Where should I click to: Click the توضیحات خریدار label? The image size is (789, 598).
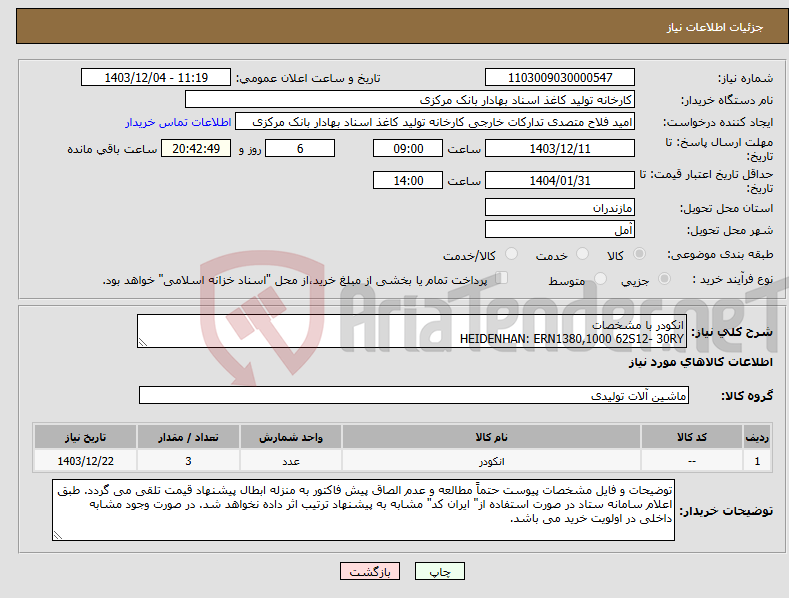coord(726,511)
